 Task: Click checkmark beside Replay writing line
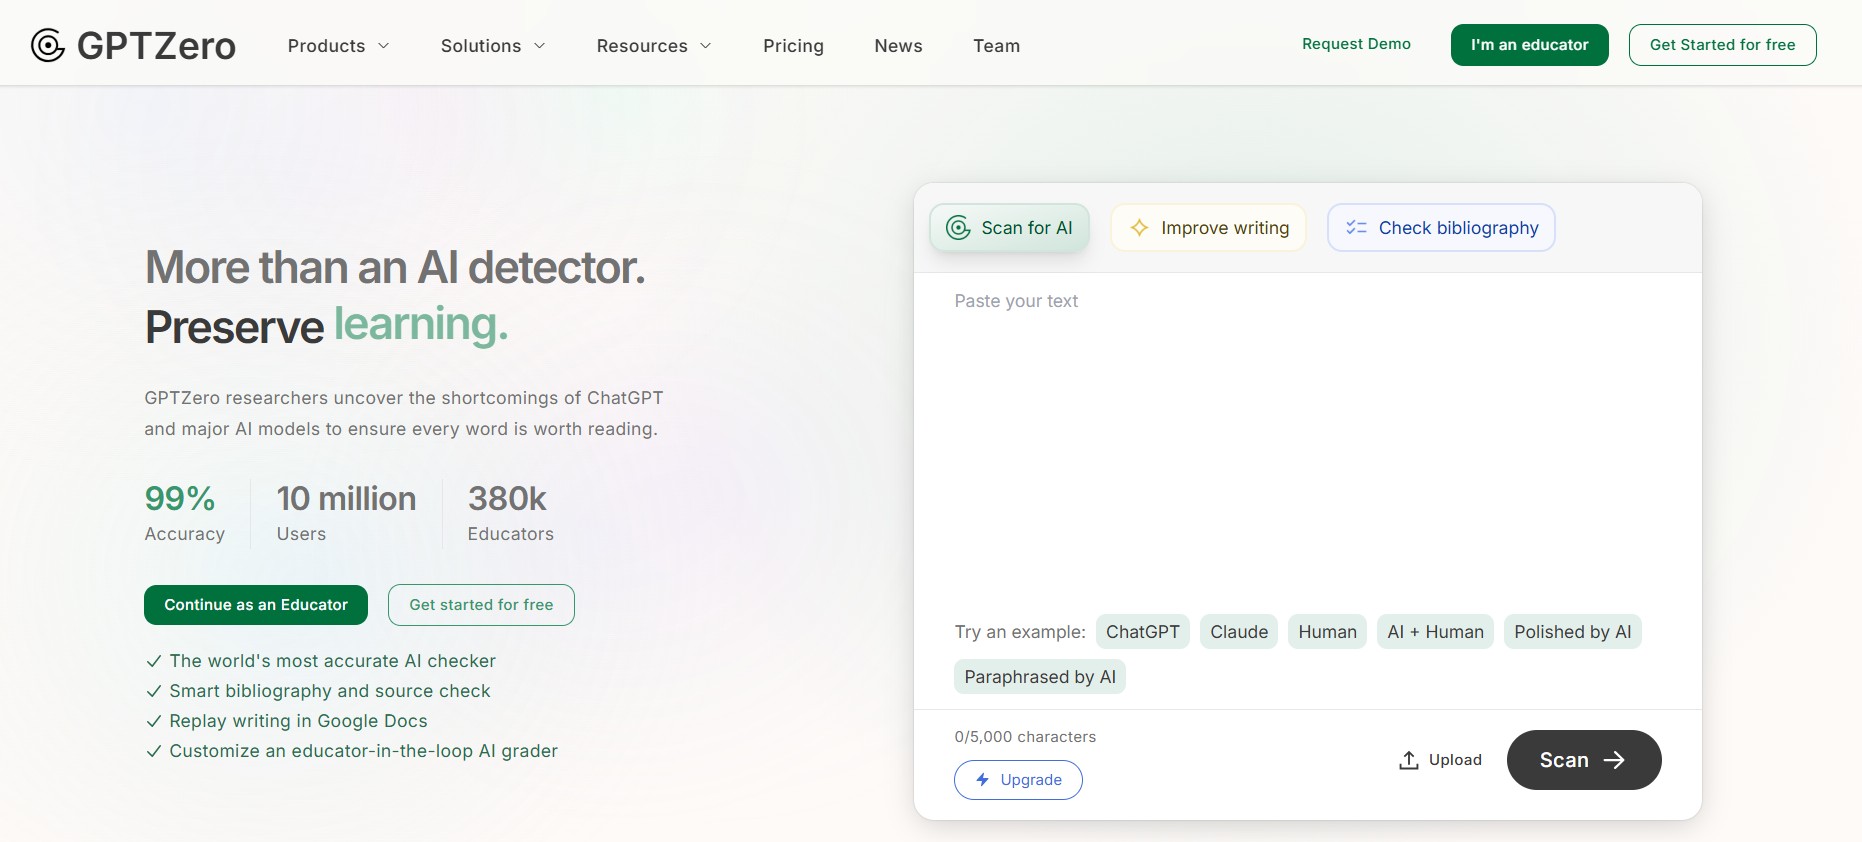pos(154,721)
